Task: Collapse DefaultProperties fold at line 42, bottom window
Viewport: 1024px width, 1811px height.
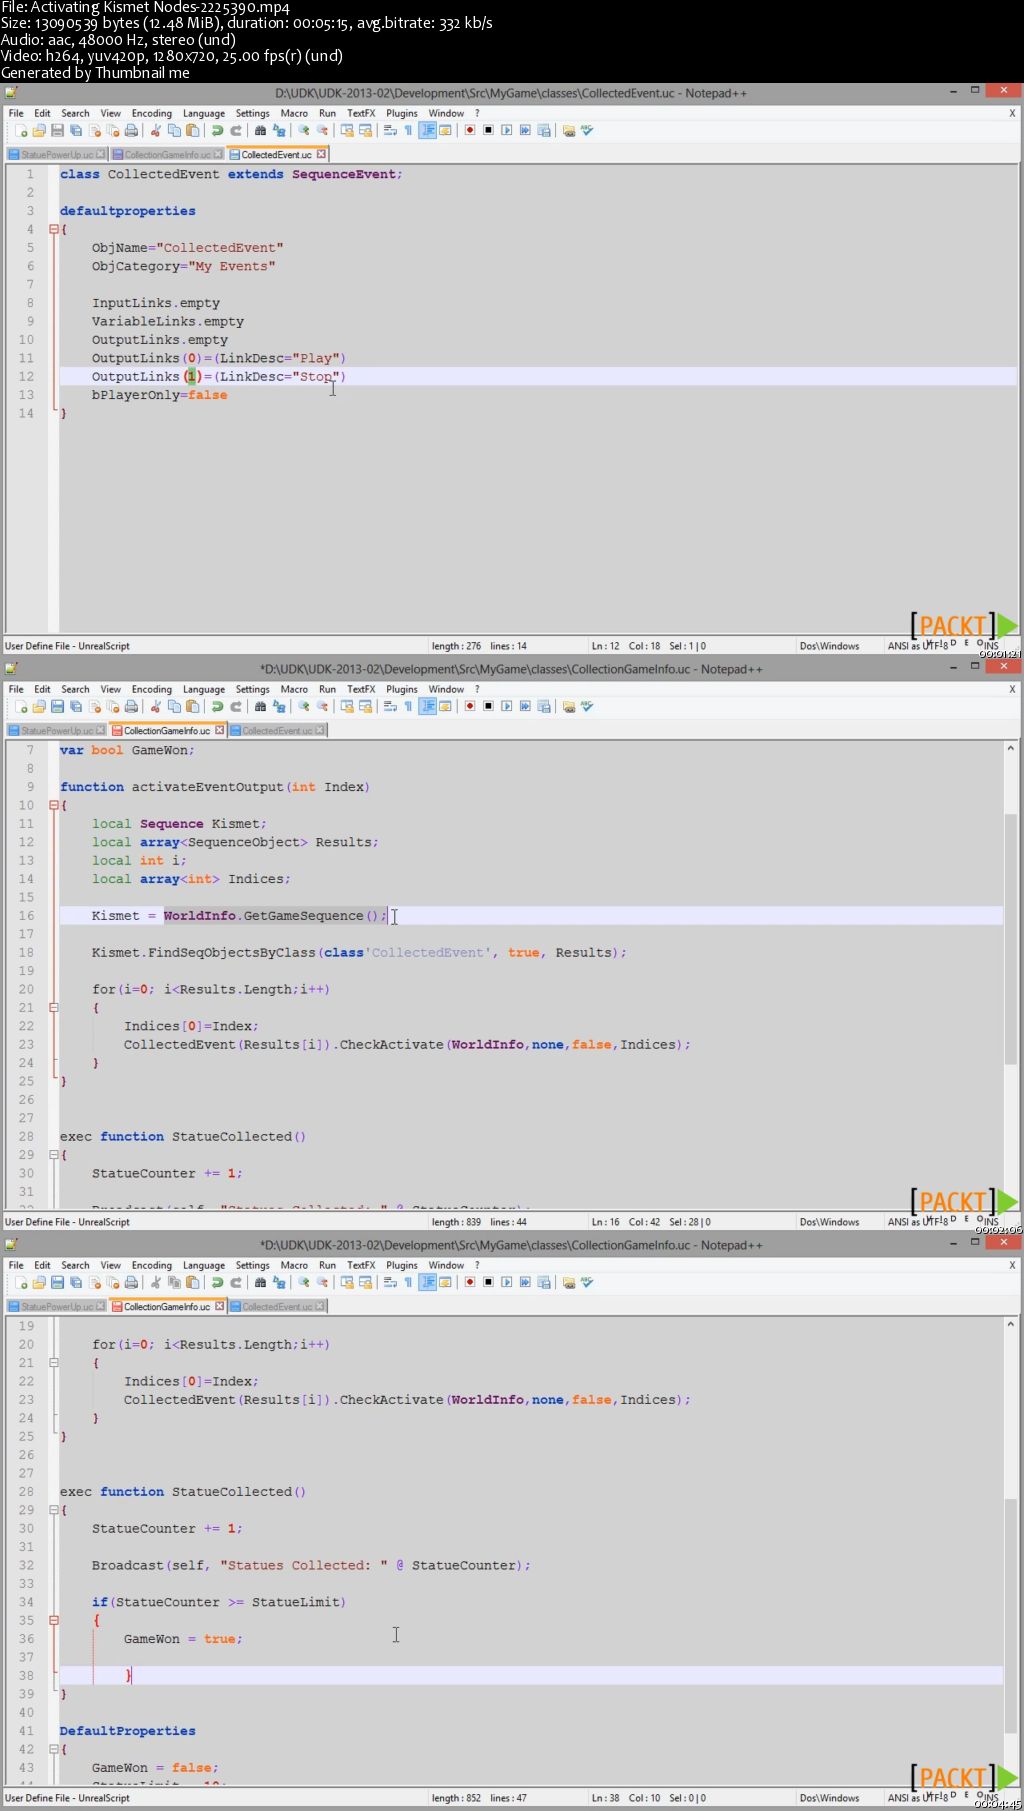Action: click(x=54, y=1749)
